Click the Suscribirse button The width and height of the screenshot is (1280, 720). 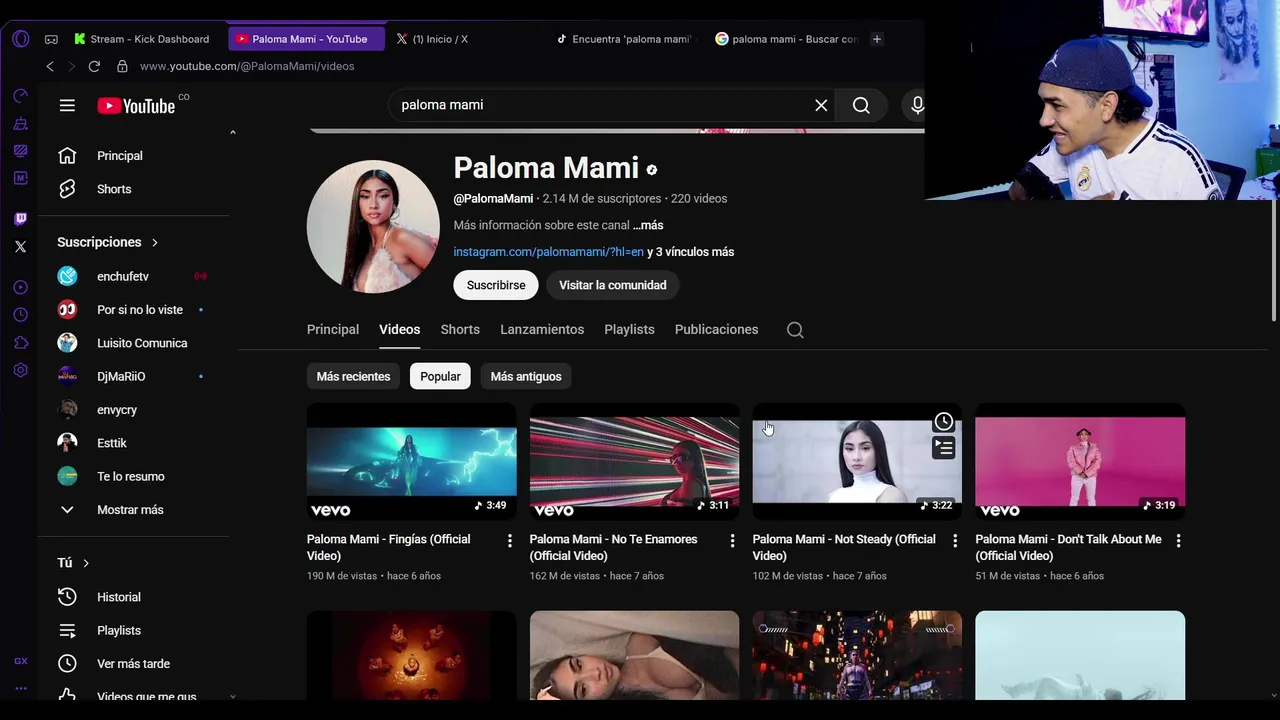coord(496,285)
